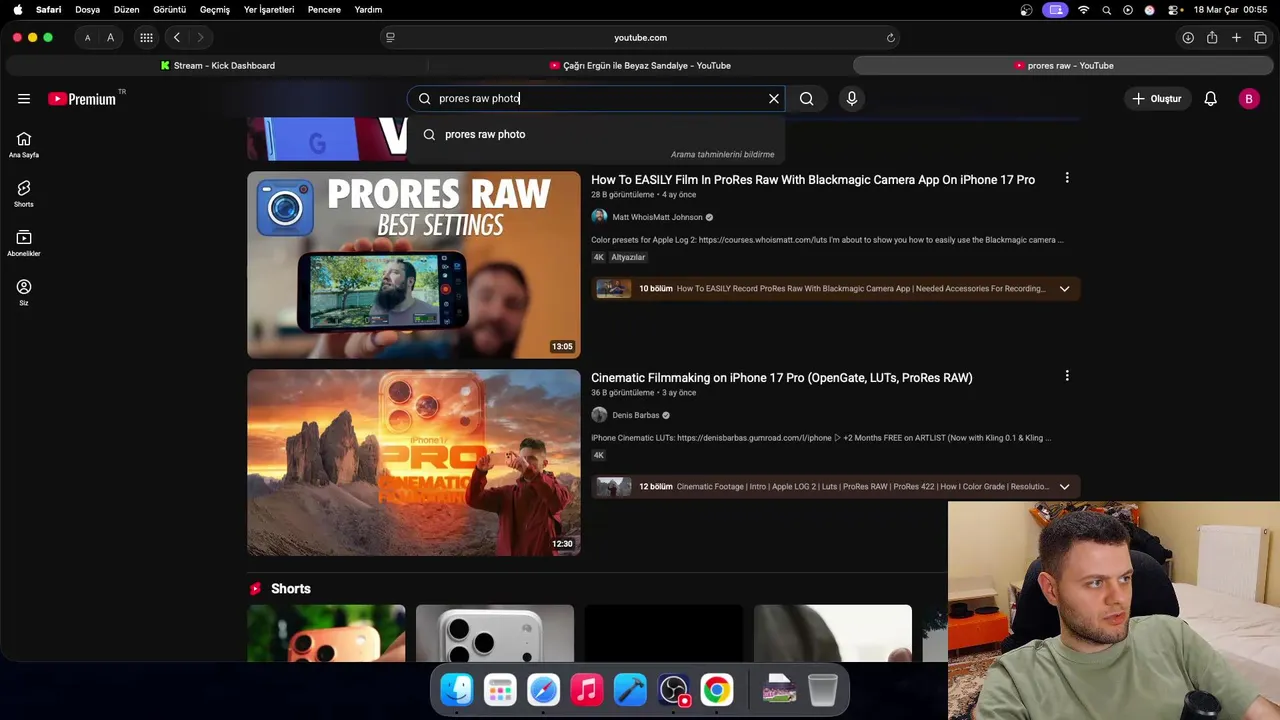The height and width of the screenshot is (720, 1280).
Task: Switch to Stream - Kick Dashboard tab
Action: 218,66
